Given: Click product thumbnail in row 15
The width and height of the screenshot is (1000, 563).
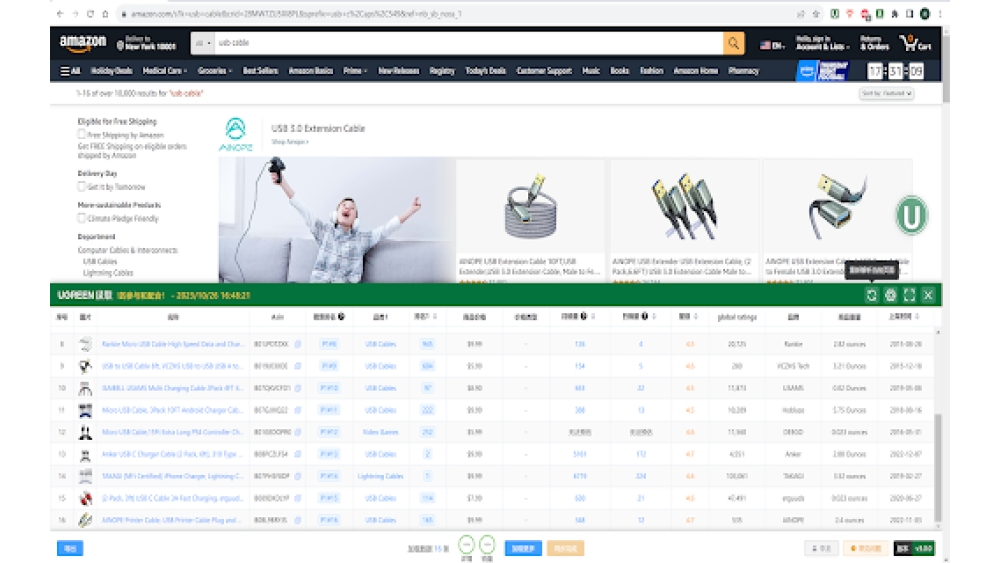Looking at the screenshot, I should pos(85,499).
